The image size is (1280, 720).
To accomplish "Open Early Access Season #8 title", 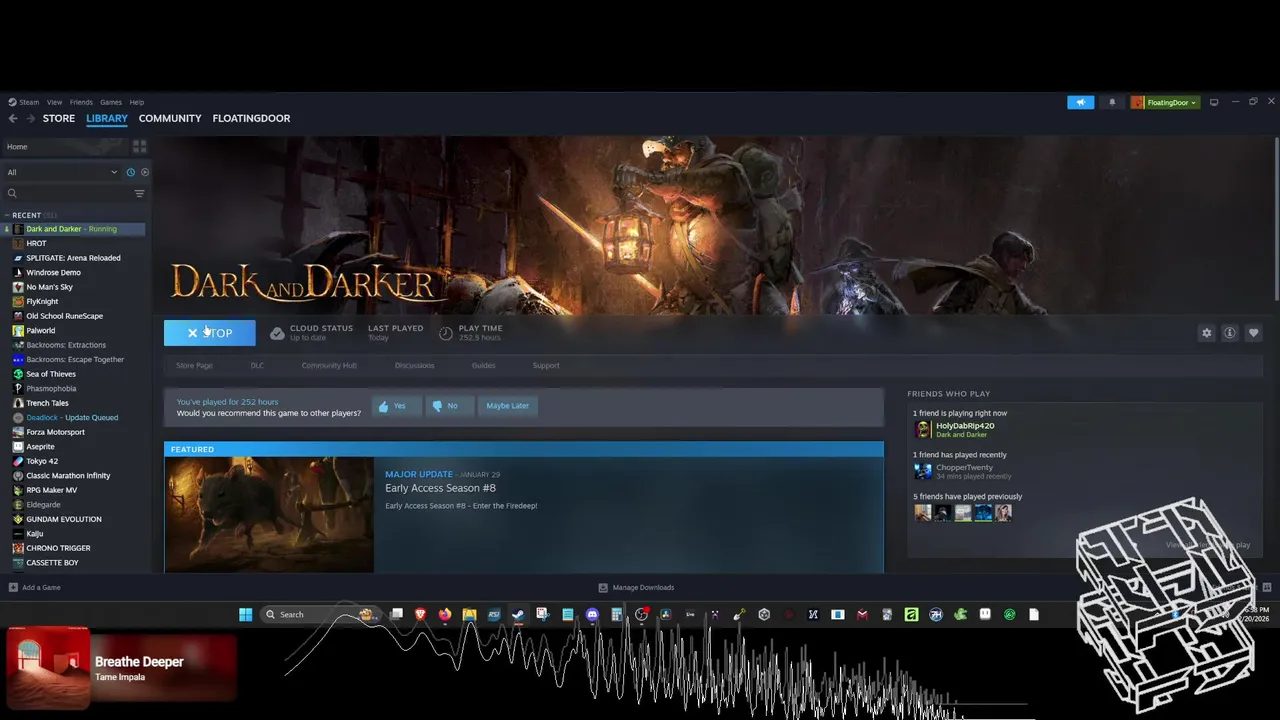I will click(x=440, y=488).
